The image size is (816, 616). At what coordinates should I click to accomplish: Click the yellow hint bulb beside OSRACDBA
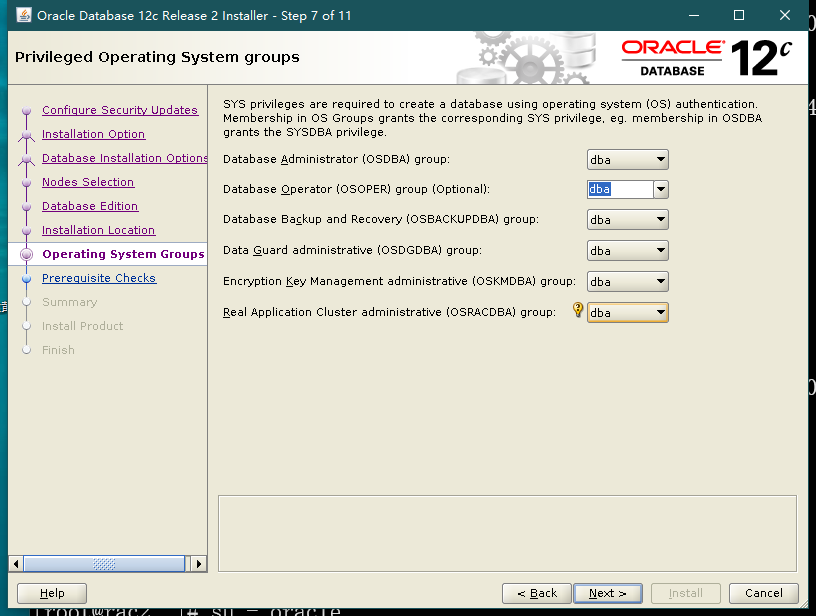[x=578, y=310]
